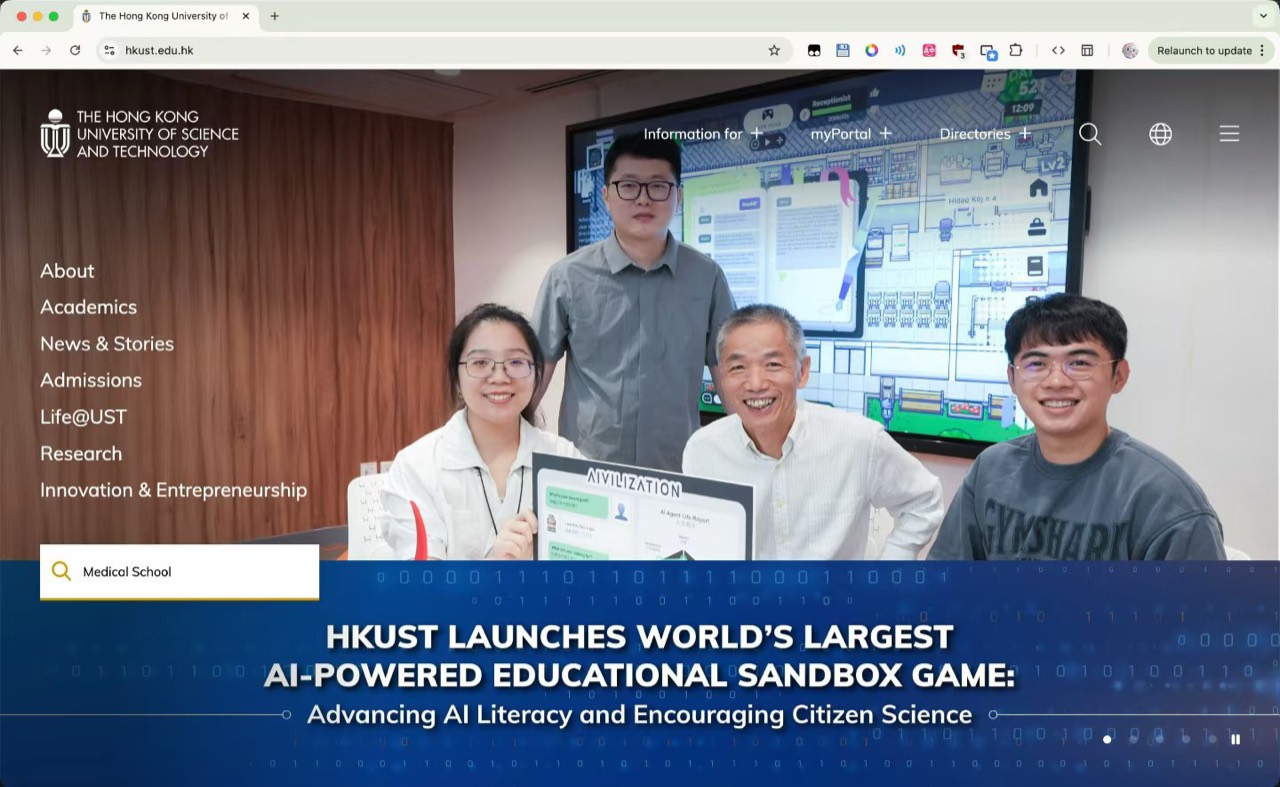Open the hamburger menu icon
The height and width of the screenshot is (787, 1280).
[x=1229, y=134]
